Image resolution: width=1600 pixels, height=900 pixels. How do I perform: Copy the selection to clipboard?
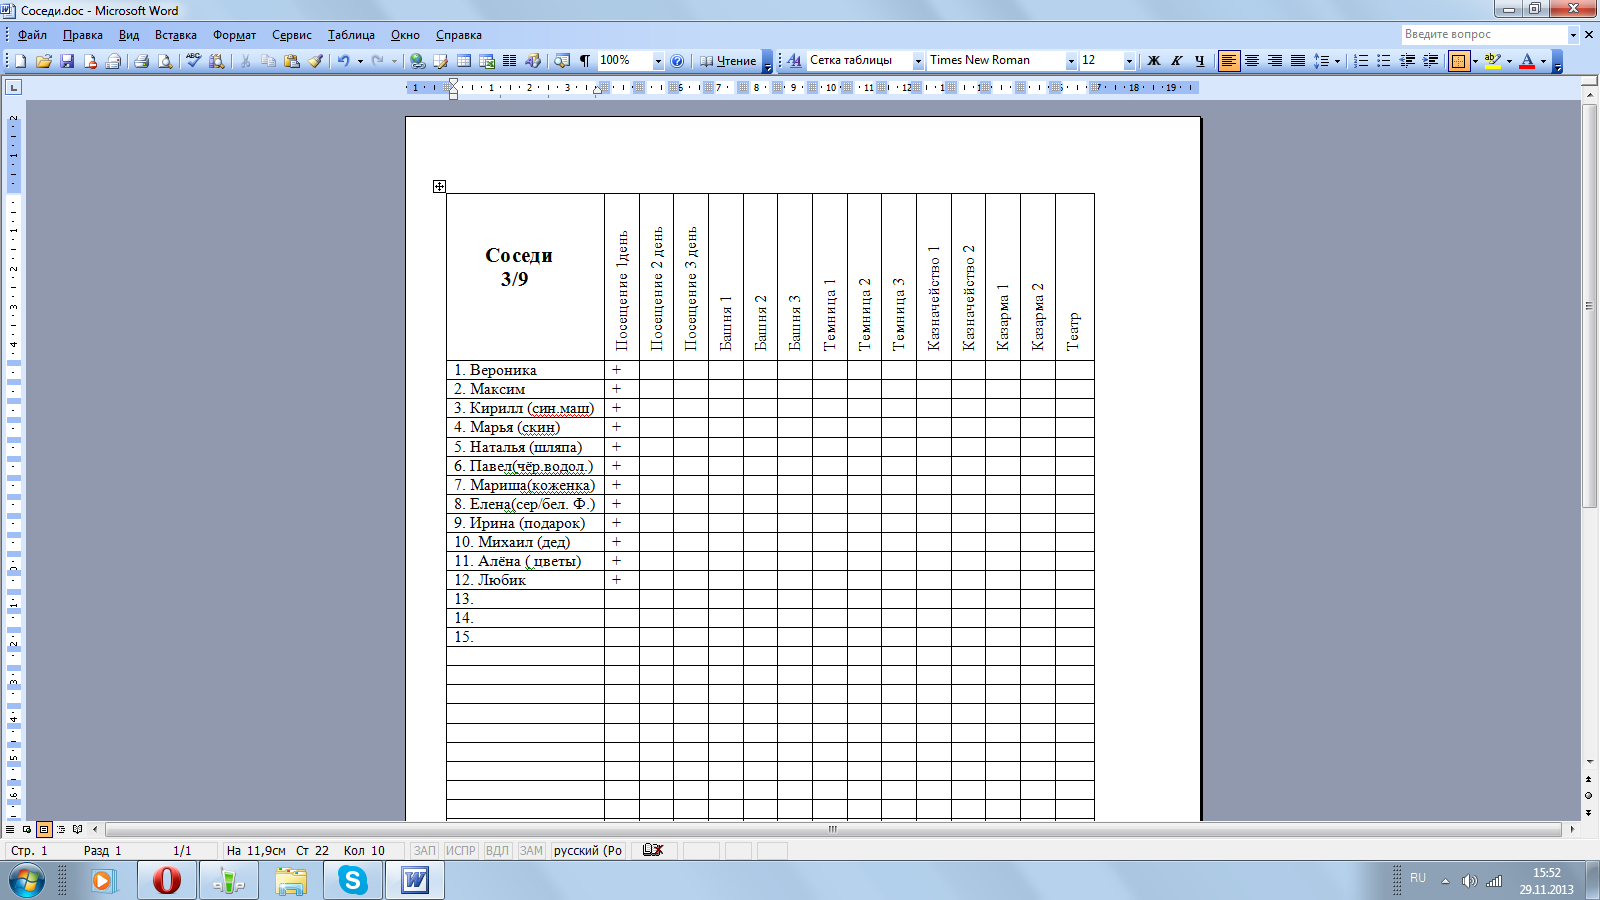point(268,61)
